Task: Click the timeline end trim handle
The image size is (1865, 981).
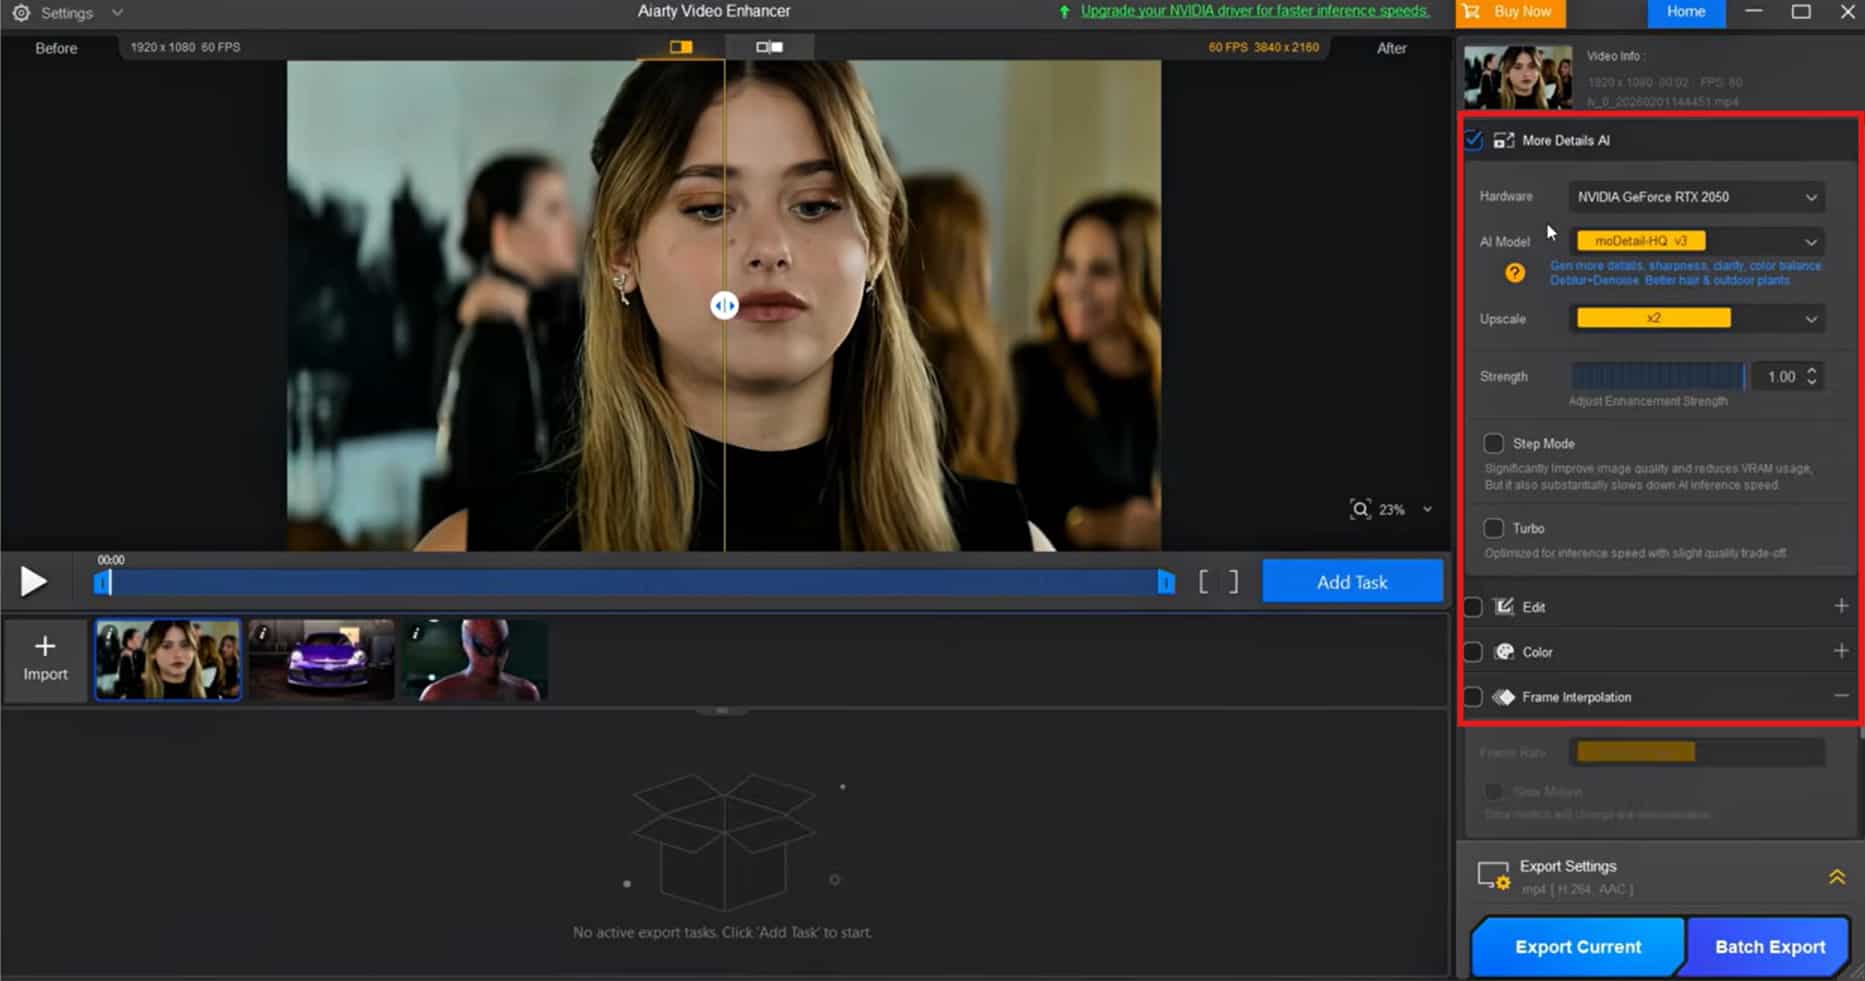Action: point(1166,582)
